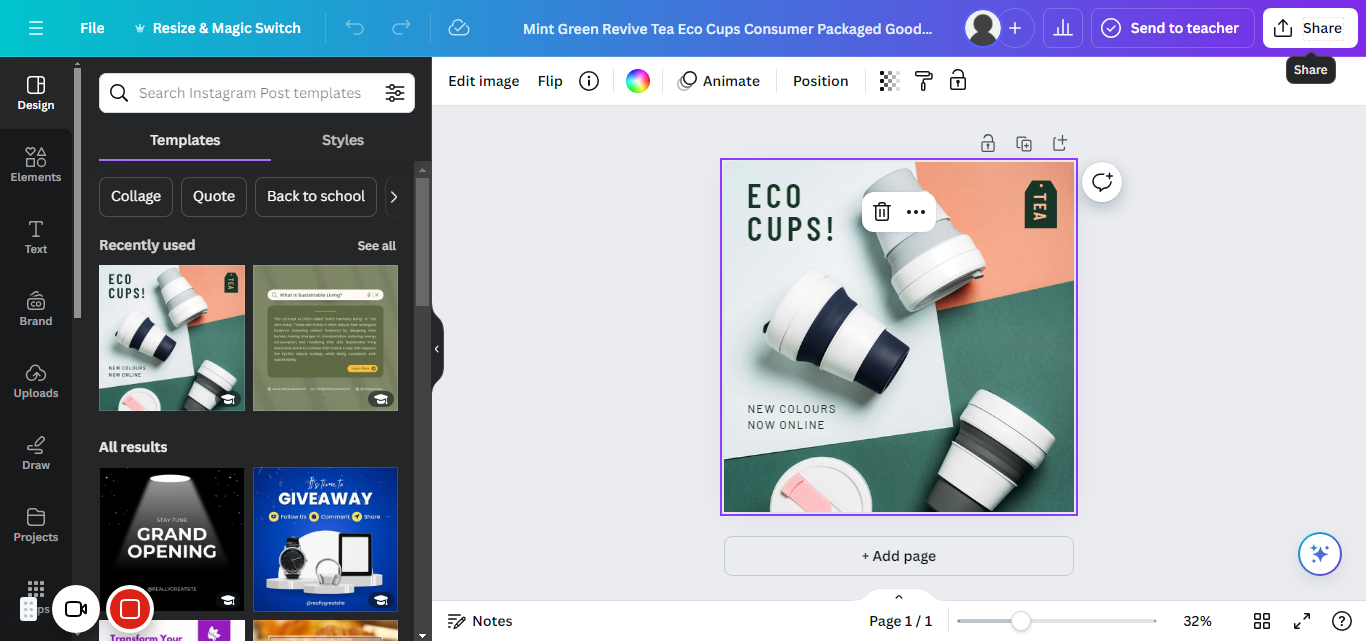Click the Add page button

tap(899, 556)
